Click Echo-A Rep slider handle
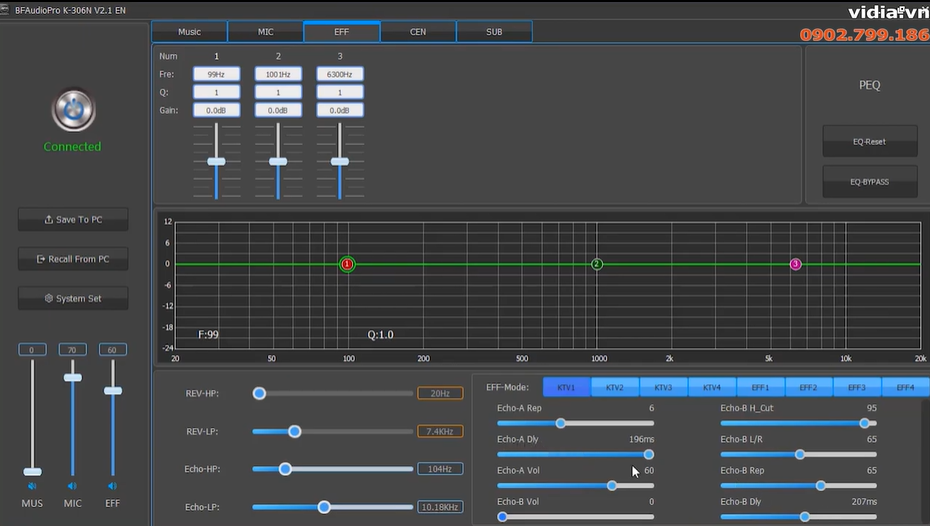The height and width of the screenshot is (526, 930). pyautogui.click(x=560, y=423)
